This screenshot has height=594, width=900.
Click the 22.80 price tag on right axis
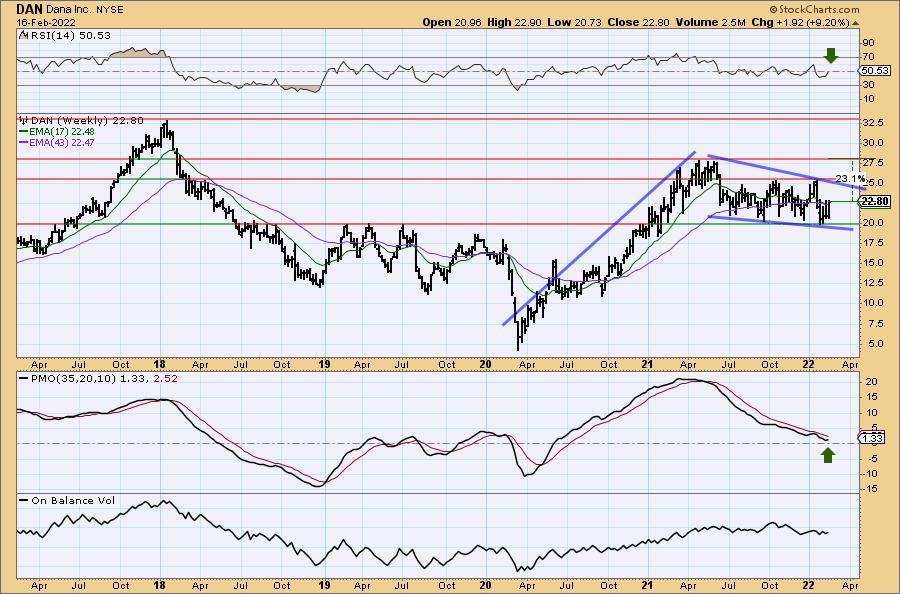(875, 201)
